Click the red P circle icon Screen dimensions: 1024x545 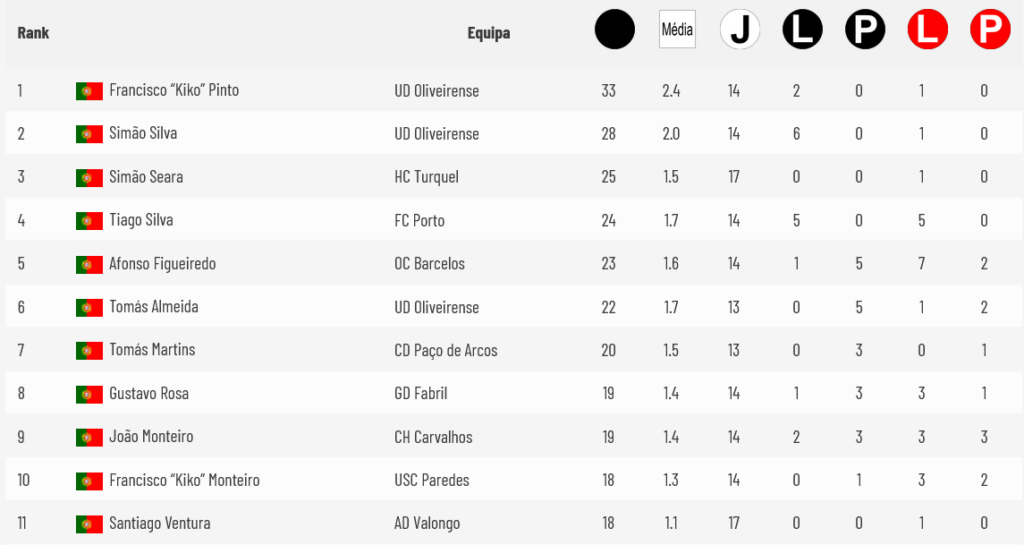(x=991, y=29)
